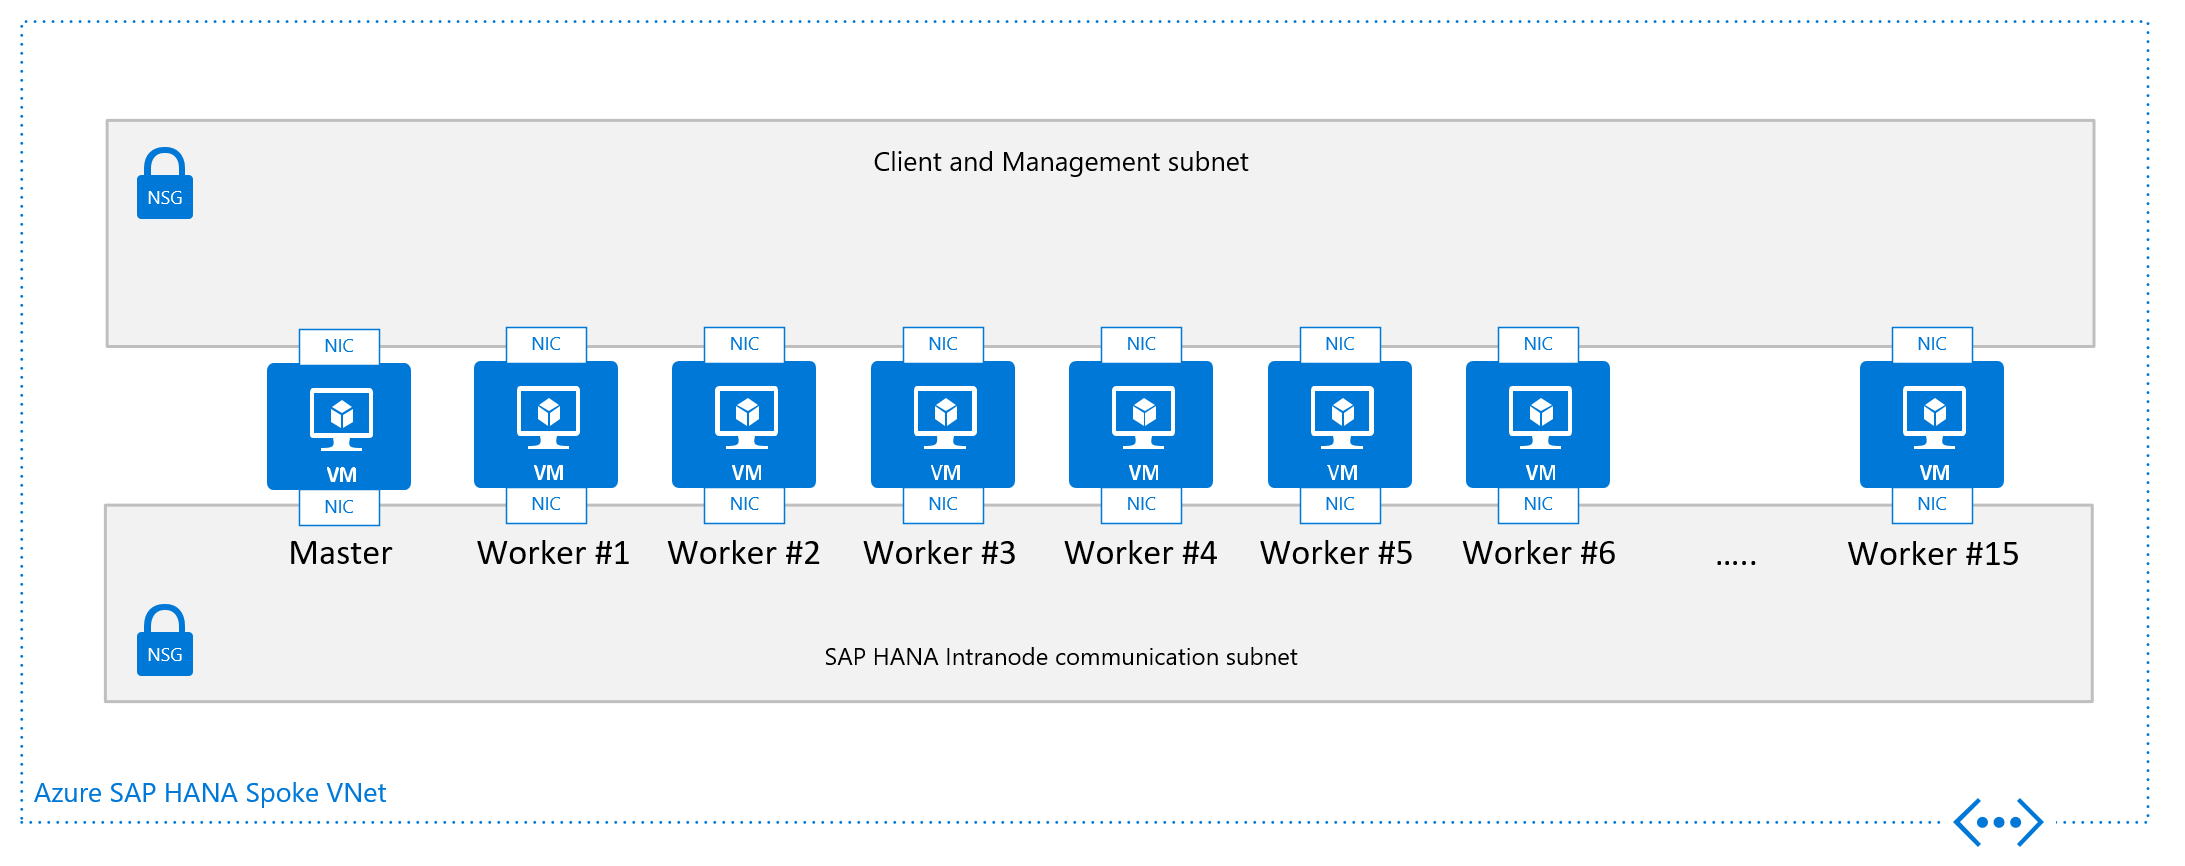Click the "Worker #6" label text

[1539, 553]
